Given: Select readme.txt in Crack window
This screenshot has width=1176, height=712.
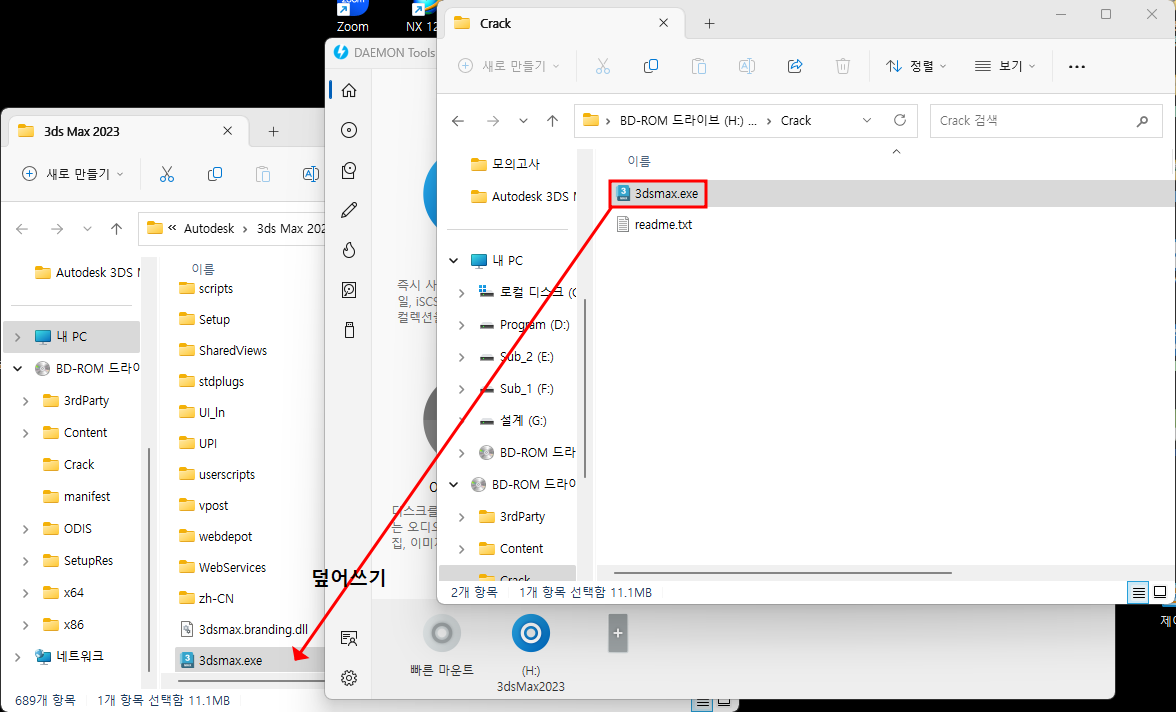Looking at the screenshot, I should tap(663, 224).
